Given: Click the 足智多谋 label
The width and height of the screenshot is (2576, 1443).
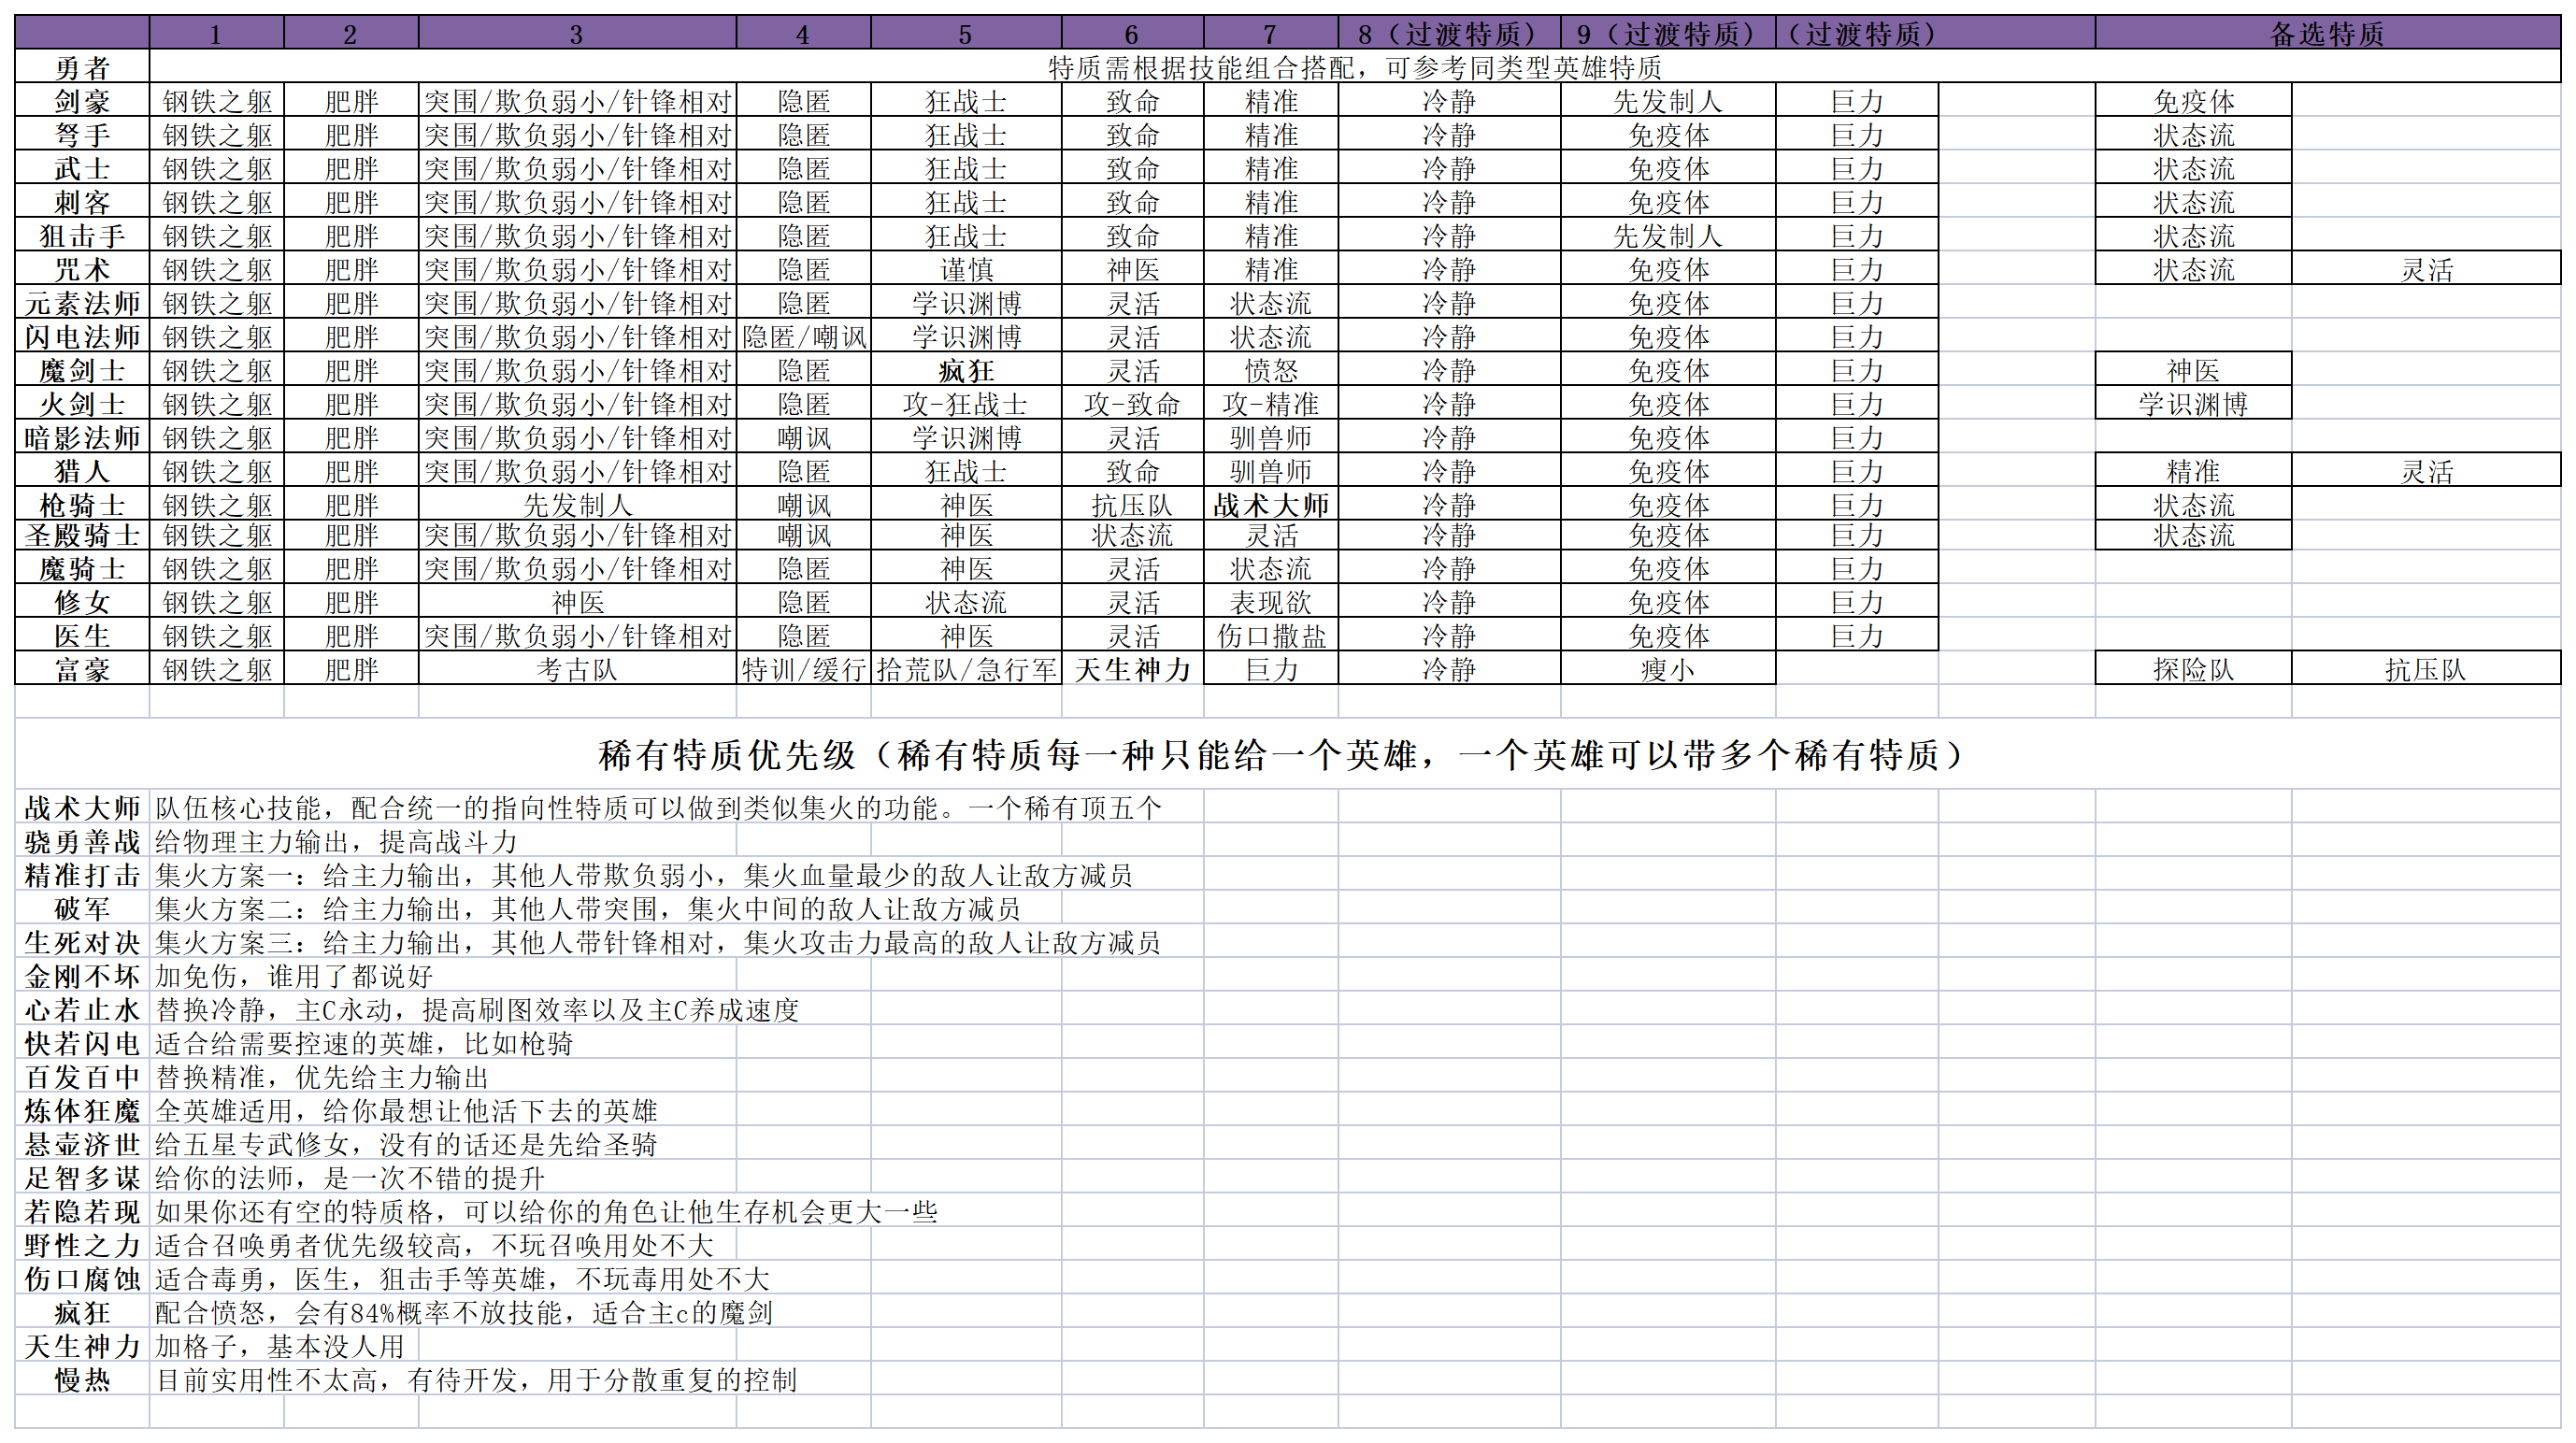Looking at the screenshot, I should [x=82, y=1177].
